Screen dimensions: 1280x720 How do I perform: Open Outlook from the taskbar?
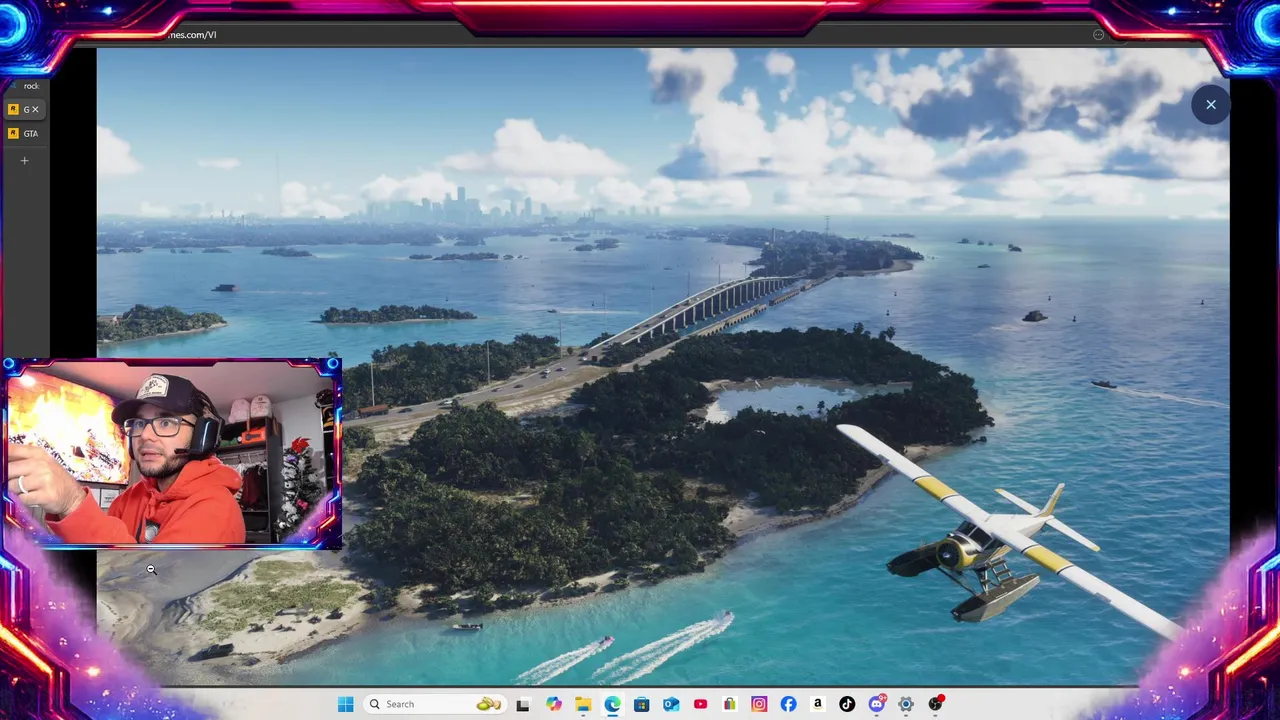(671, 704)
